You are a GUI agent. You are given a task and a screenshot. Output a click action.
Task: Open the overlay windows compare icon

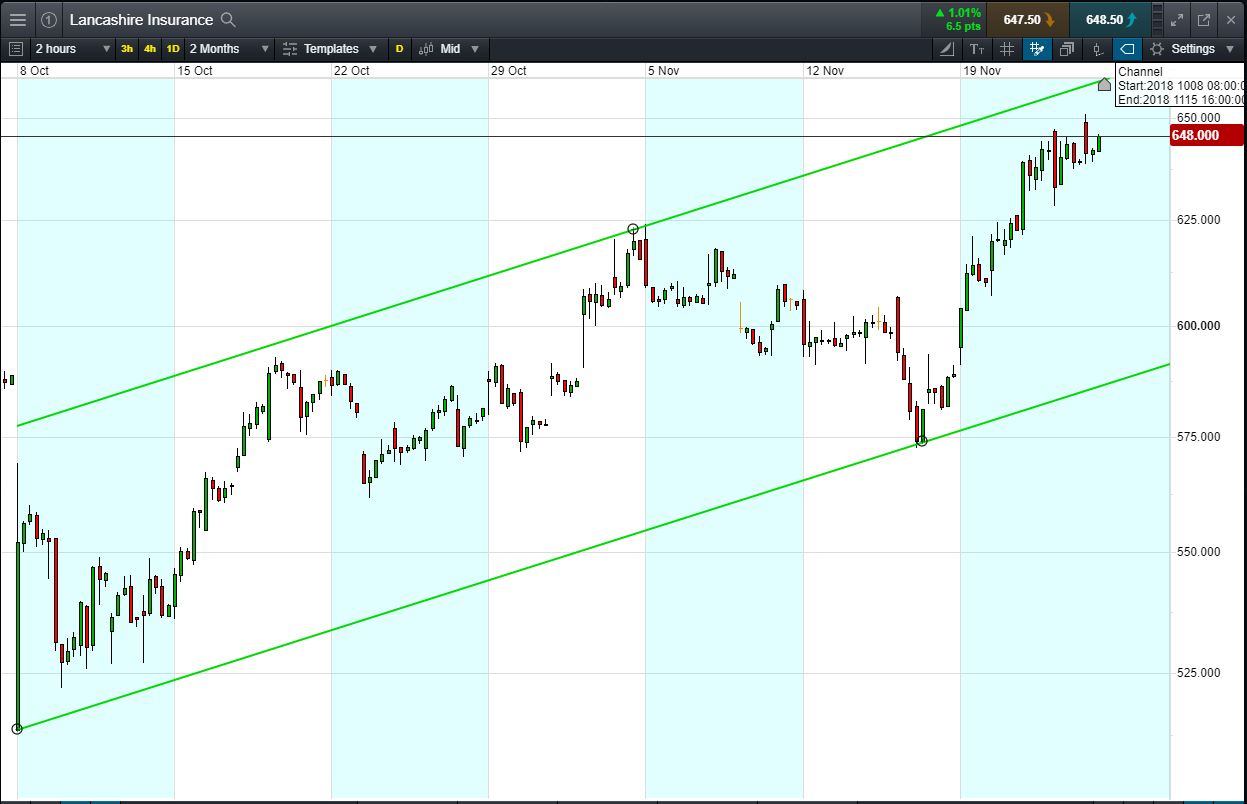pos(1067,48)
